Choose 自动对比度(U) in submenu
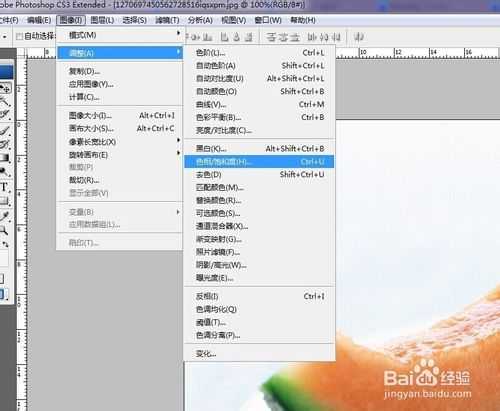Image resolution: width=500 pixels, height=411 pixels. (259, 79)
